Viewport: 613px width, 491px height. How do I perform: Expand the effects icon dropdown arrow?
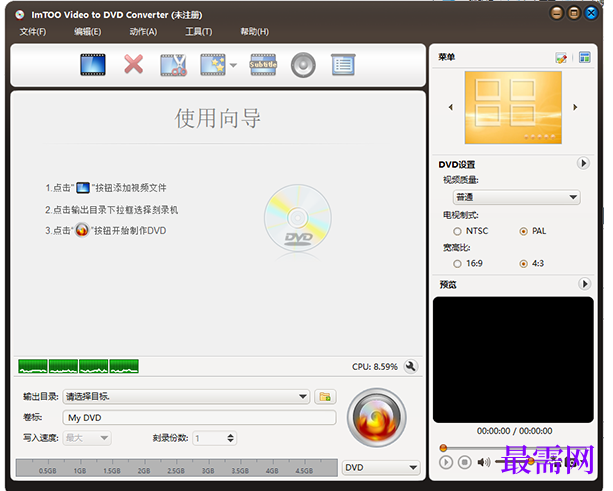point(233,65)
